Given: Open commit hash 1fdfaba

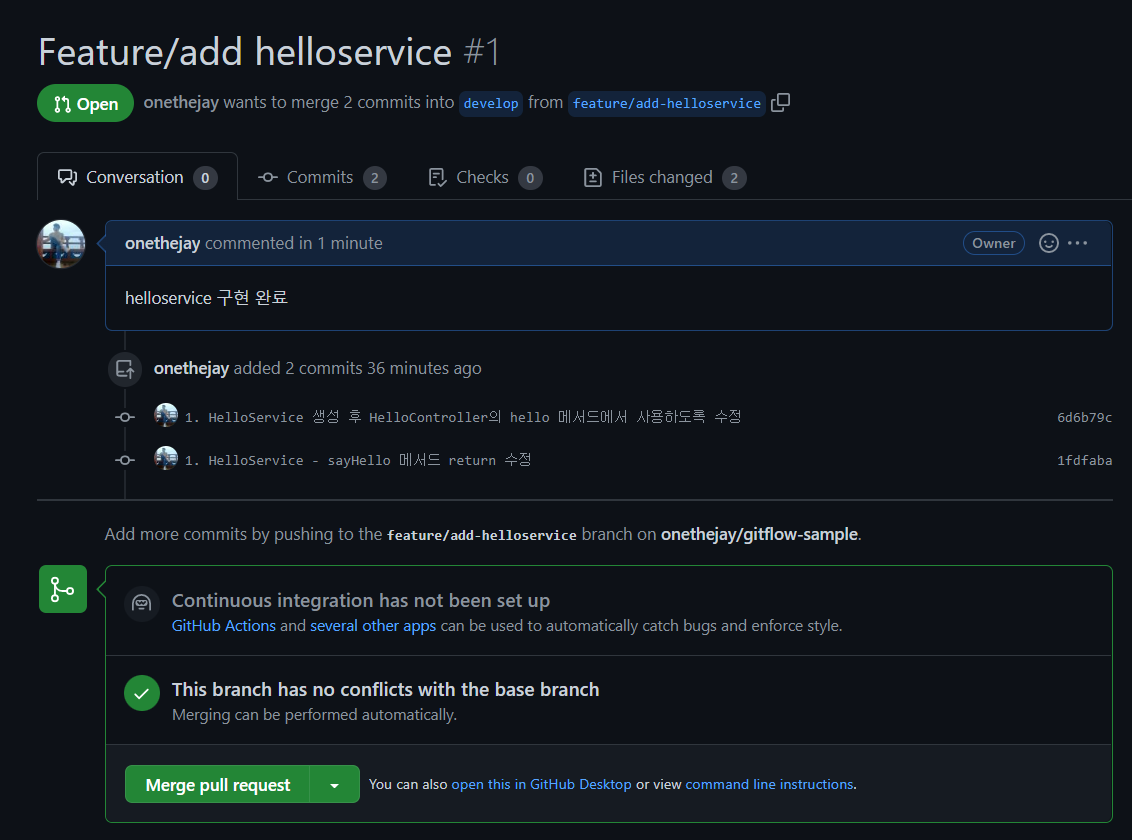Looking at the screenshot, I should (1084, 460).
